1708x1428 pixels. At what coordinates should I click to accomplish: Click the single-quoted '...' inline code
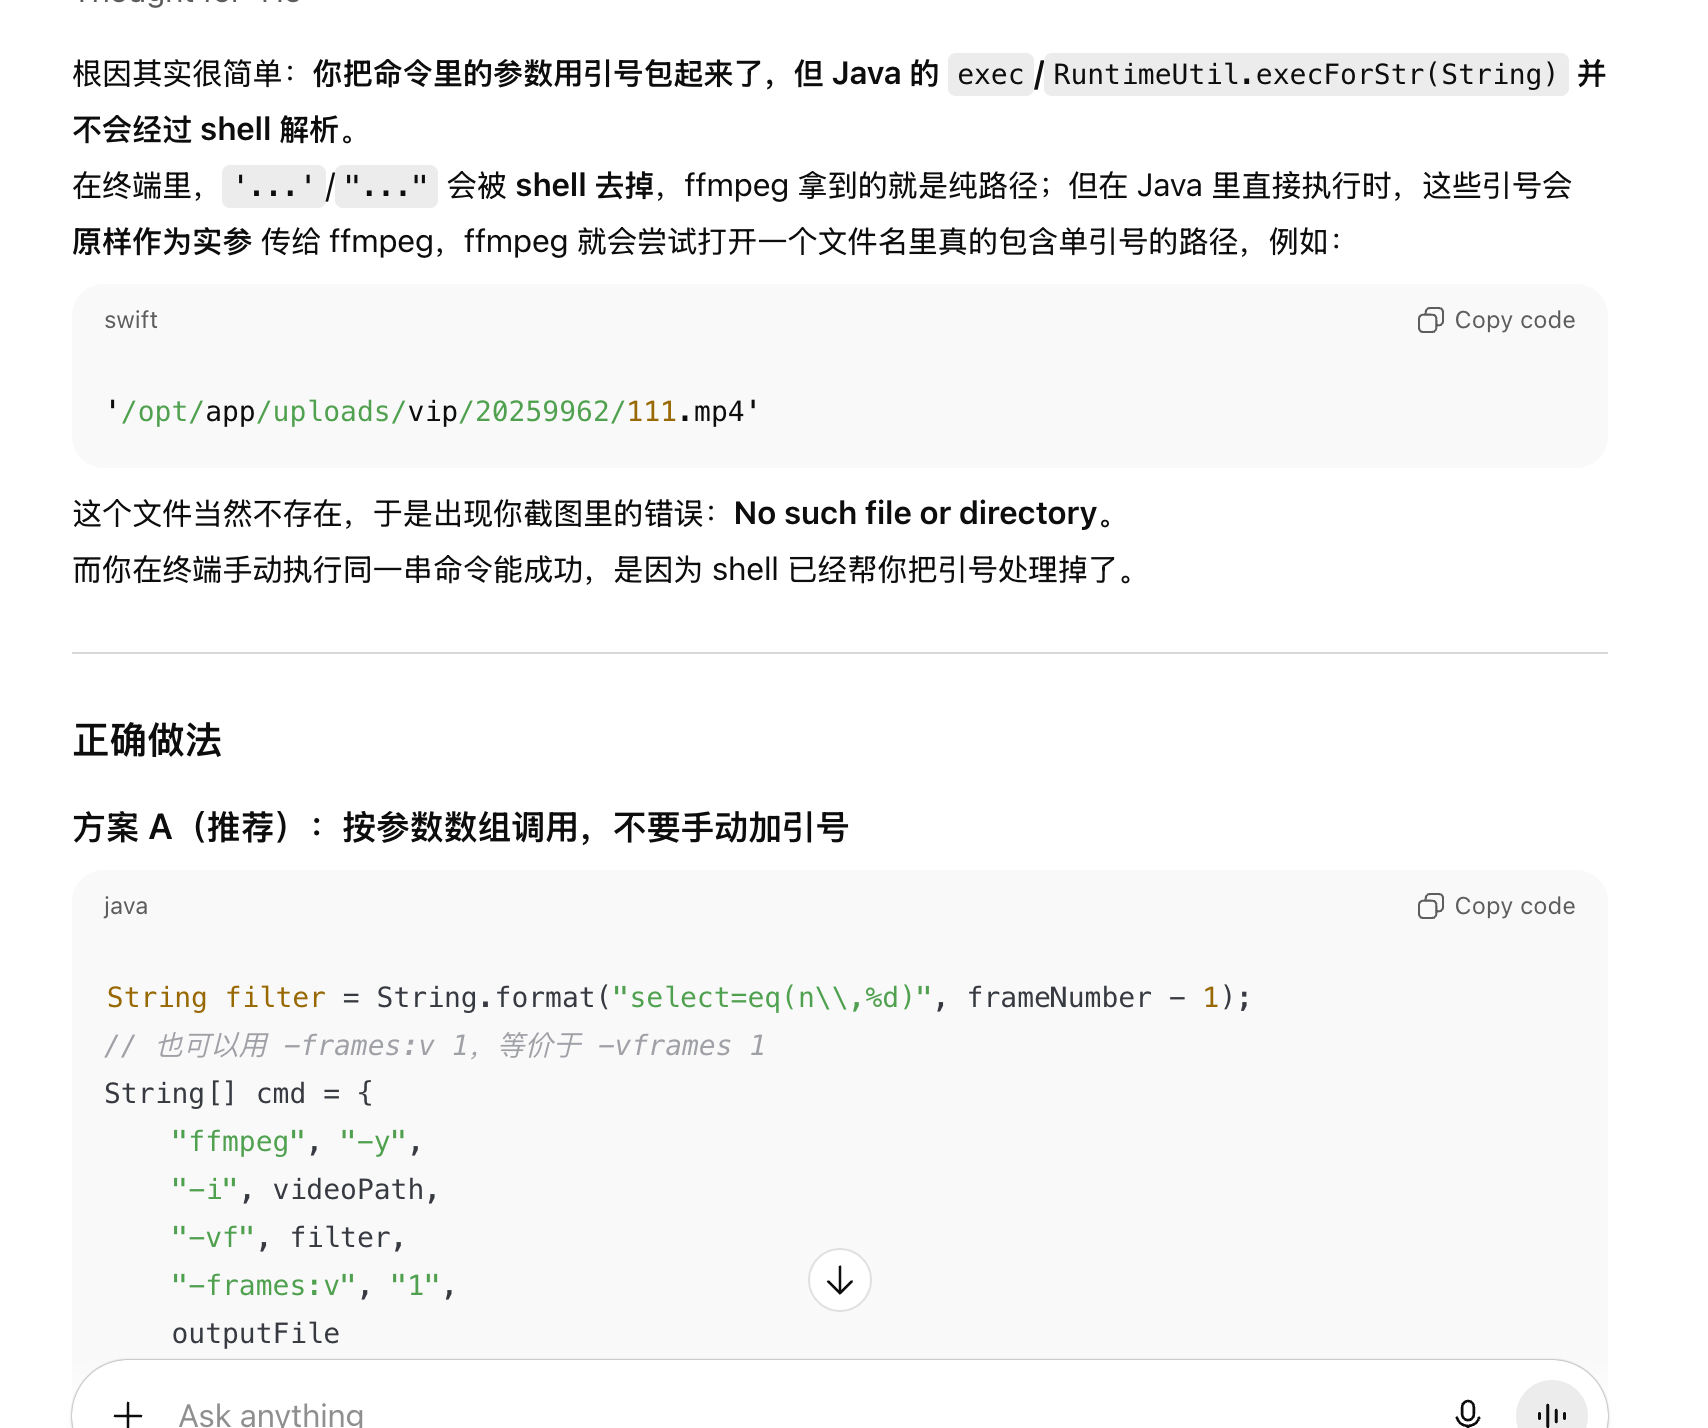(273, 186)
